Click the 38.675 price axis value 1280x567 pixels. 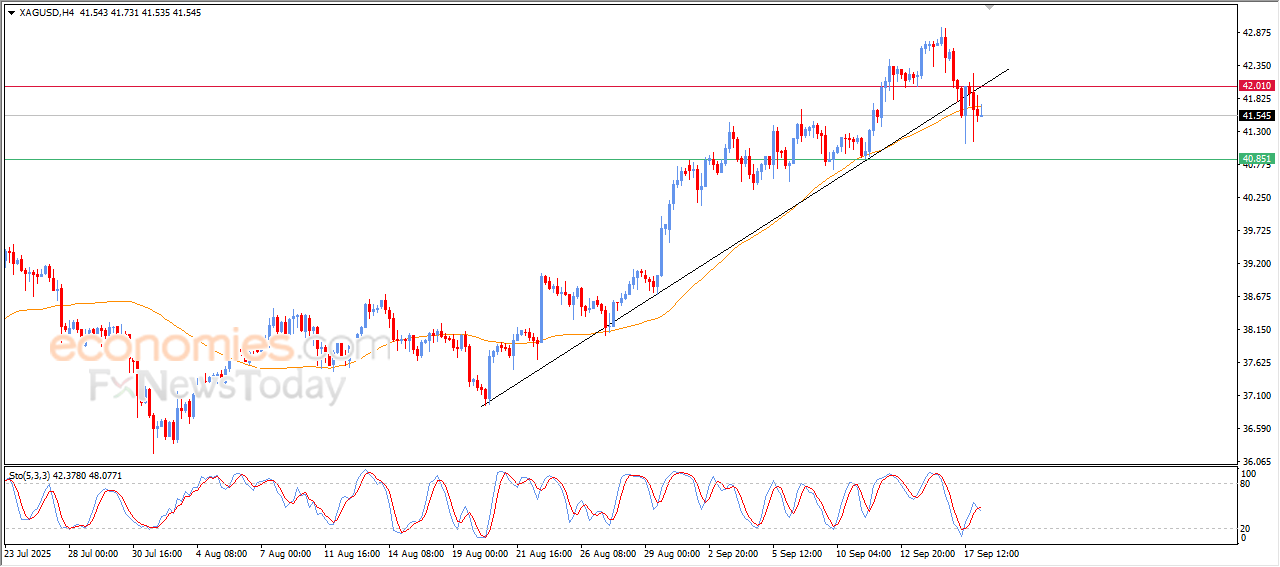[x=1256, y=297]
